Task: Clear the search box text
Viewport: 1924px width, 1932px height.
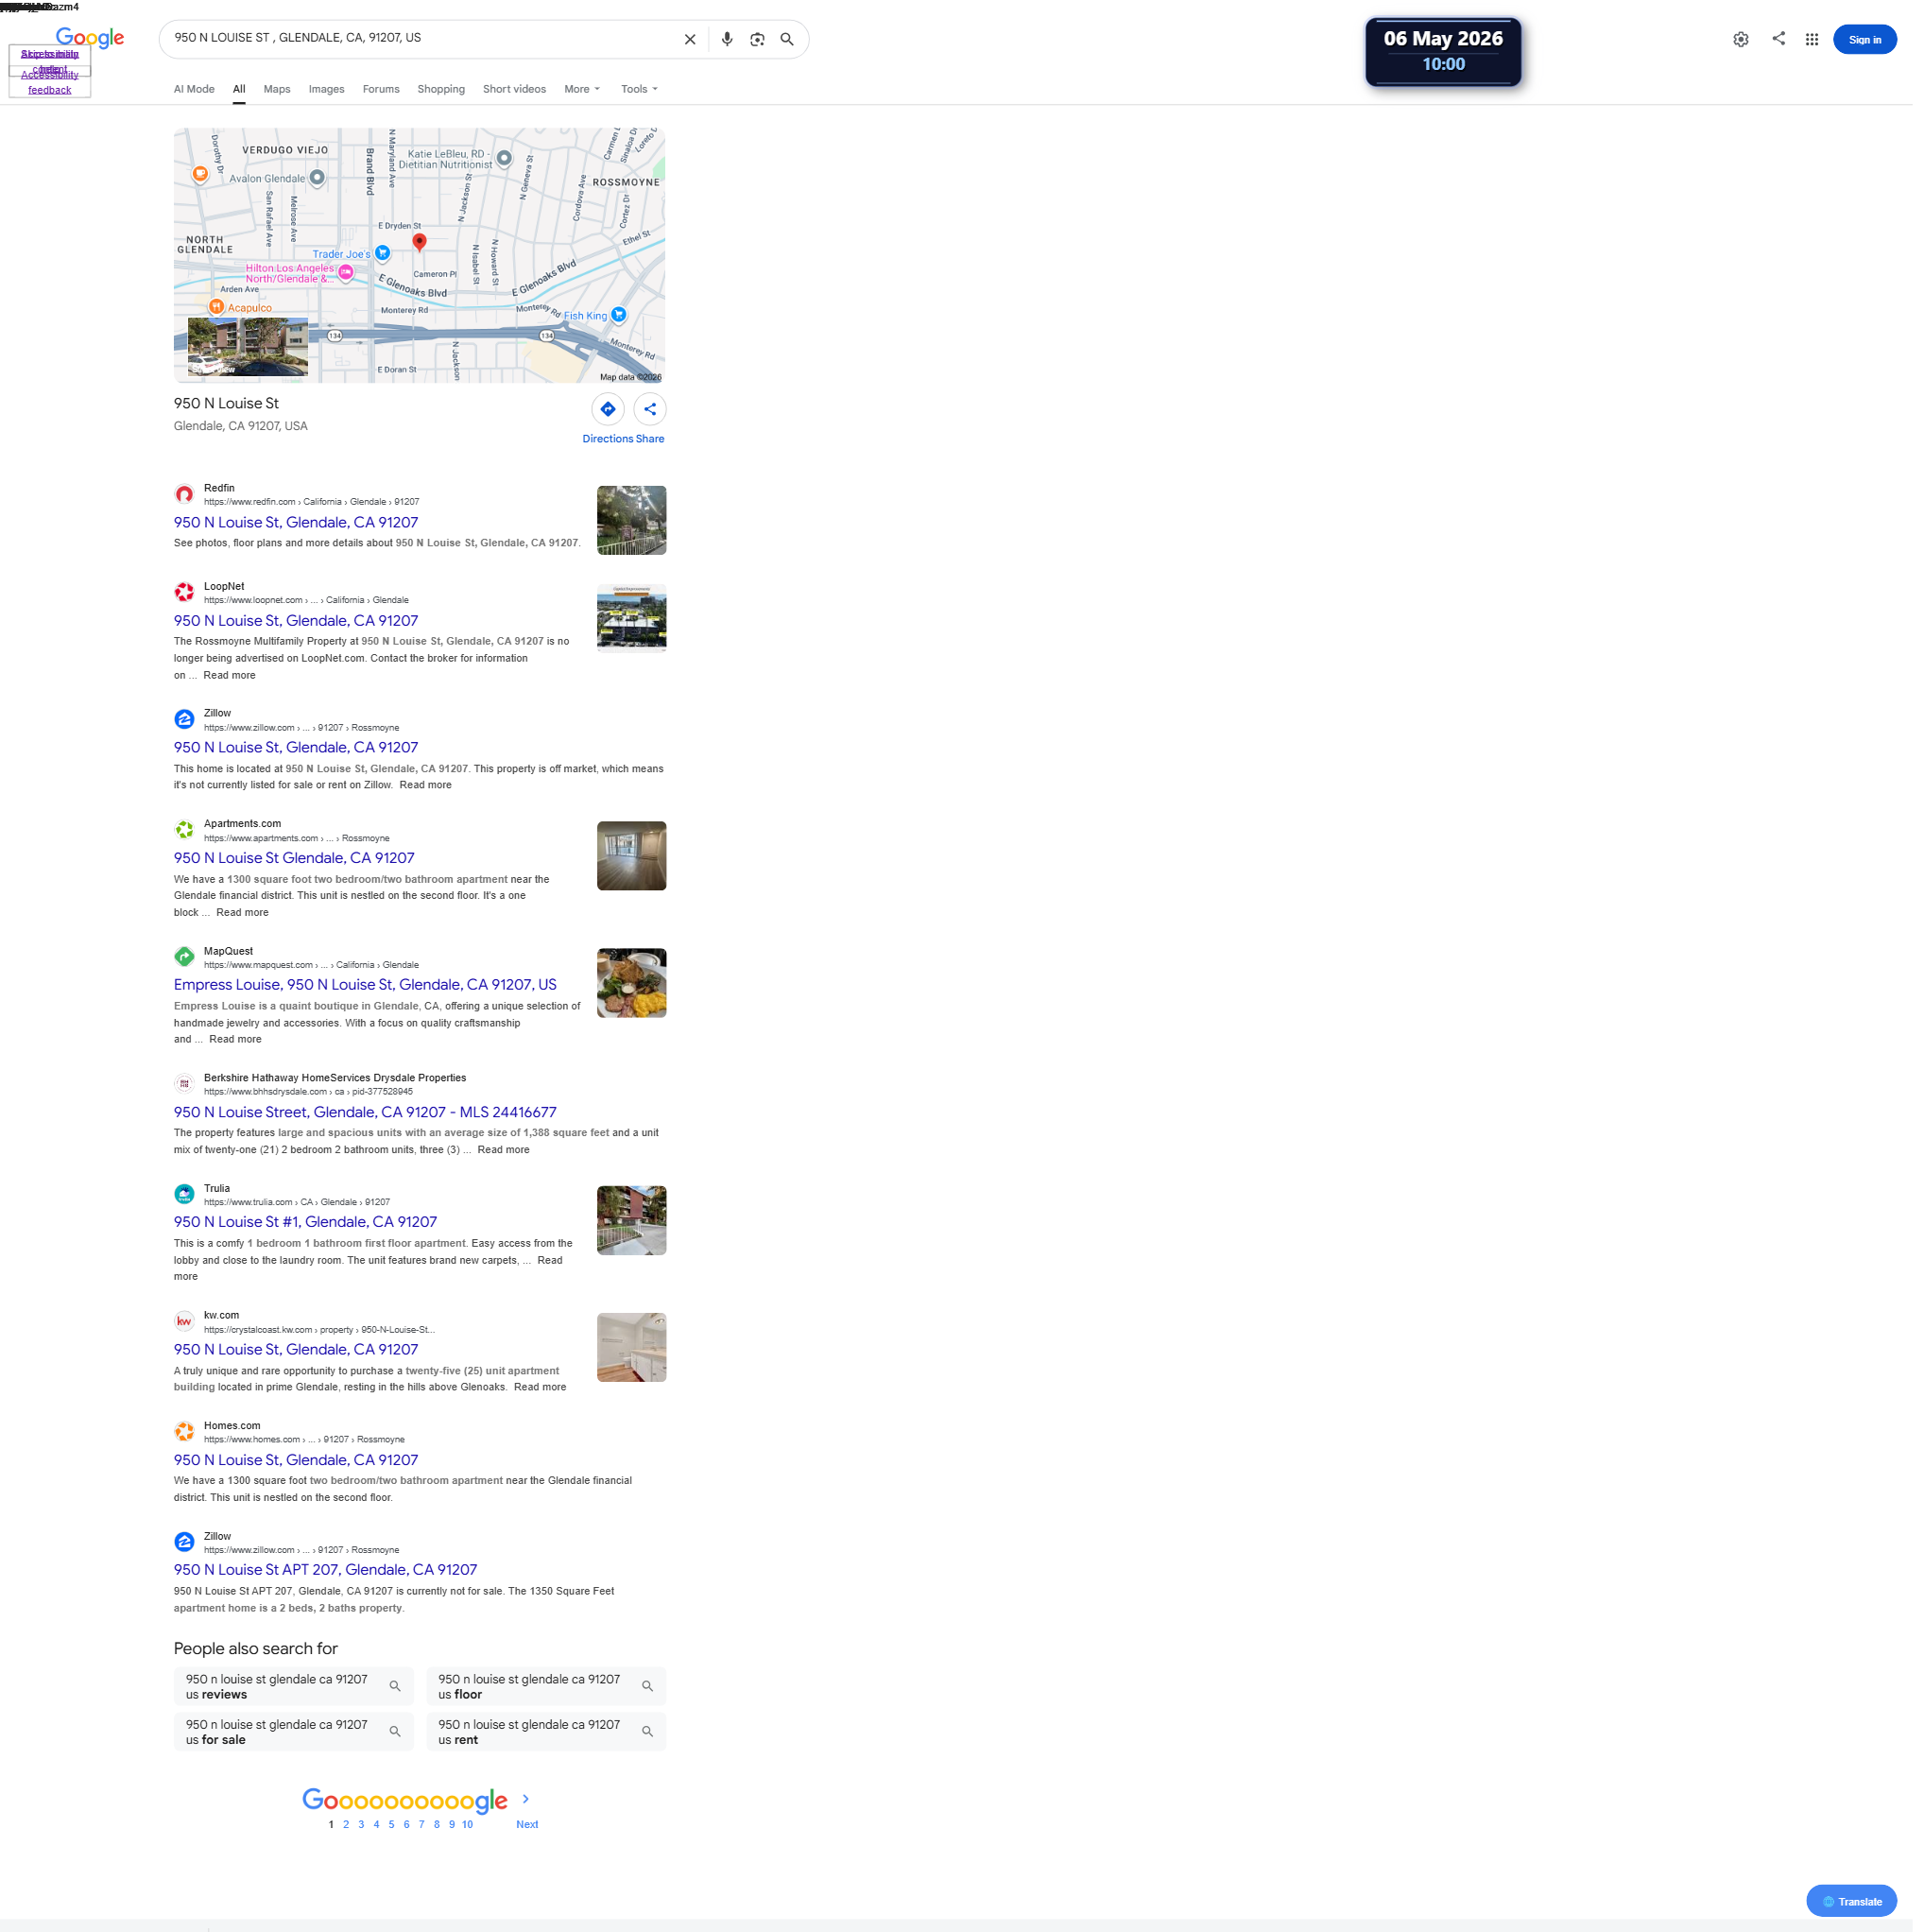Action: 690,39
